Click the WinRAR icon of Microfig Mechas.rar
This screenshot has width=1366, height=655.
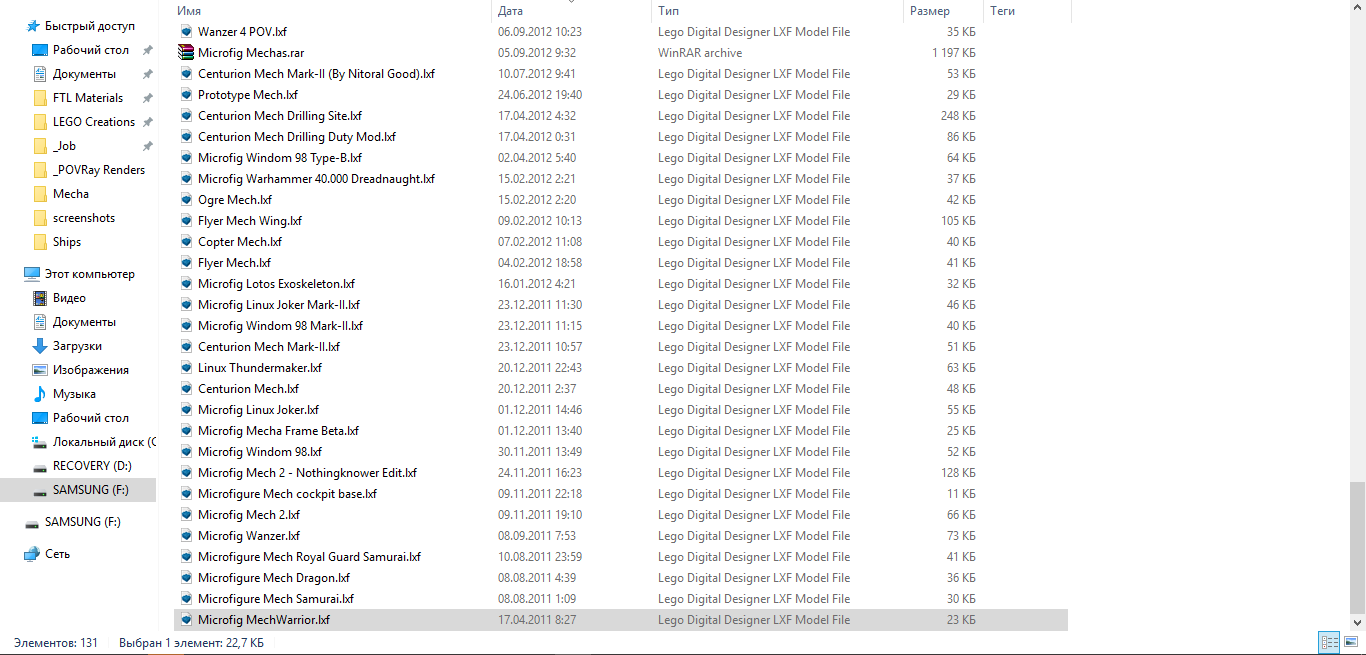[185, 53]
